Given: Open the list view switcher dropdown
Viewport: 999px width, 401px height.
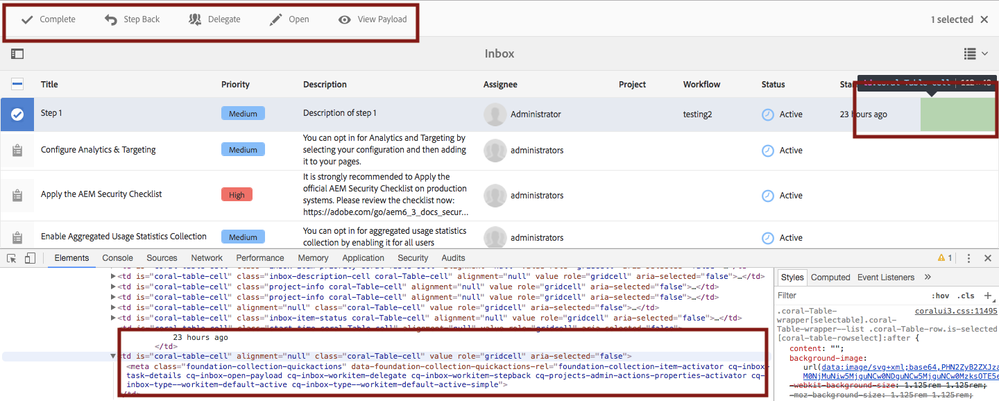Looking at the screenshot, I should 974,54.
